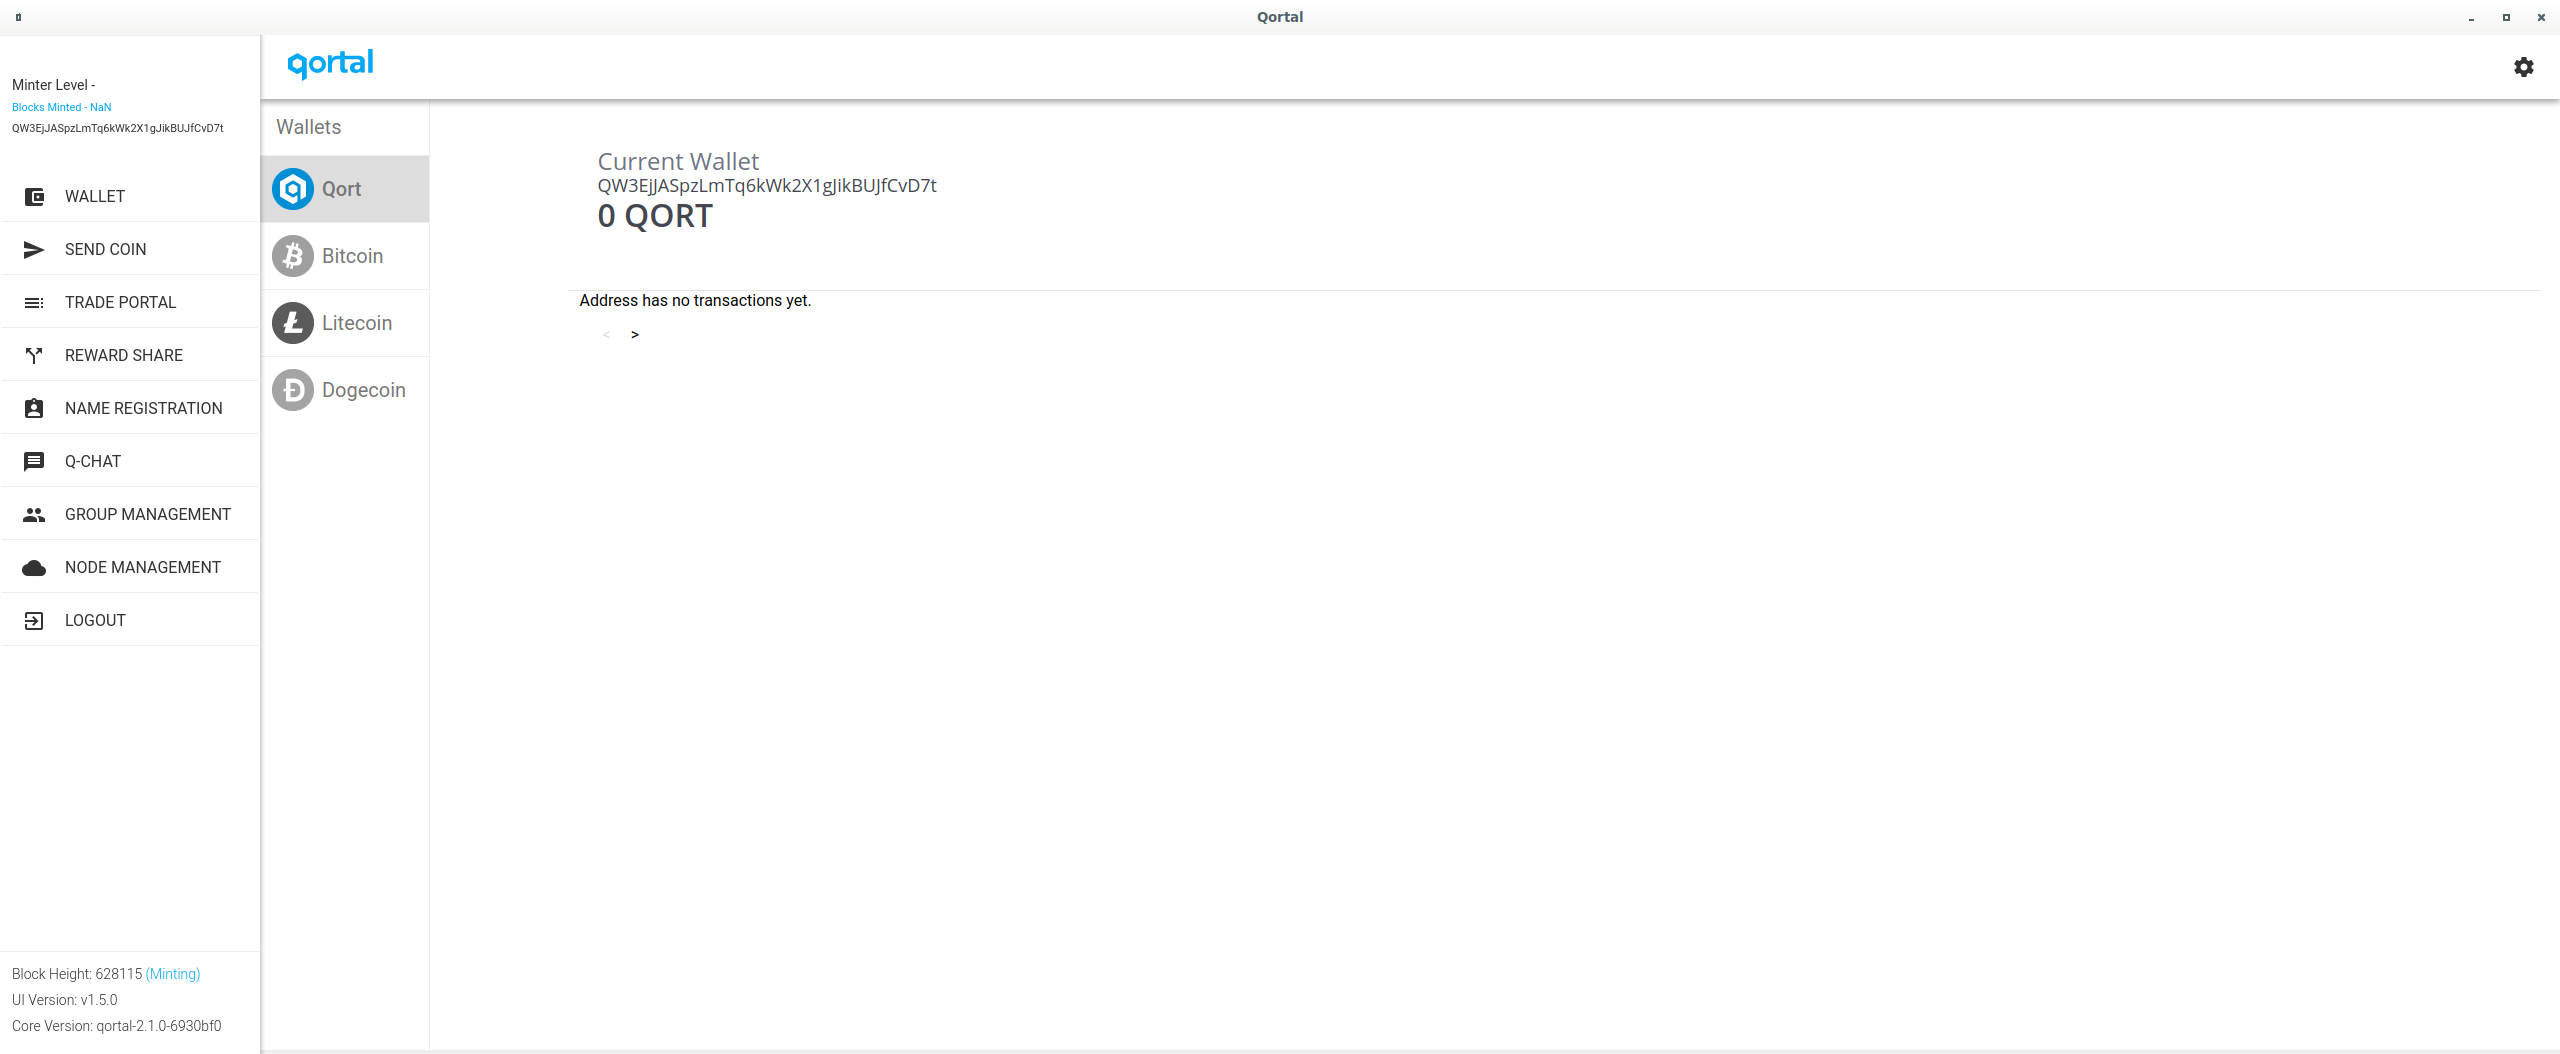Image resolution: width=2560 pixels, height=1054 pixels.
Task: Switch to the Litecoin wallet label
Action: point(357,323)
